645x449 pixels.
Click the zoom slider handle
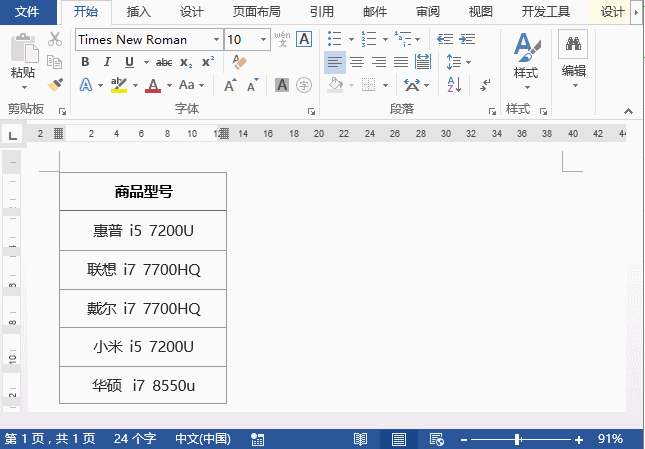click(x=517, y=439)
